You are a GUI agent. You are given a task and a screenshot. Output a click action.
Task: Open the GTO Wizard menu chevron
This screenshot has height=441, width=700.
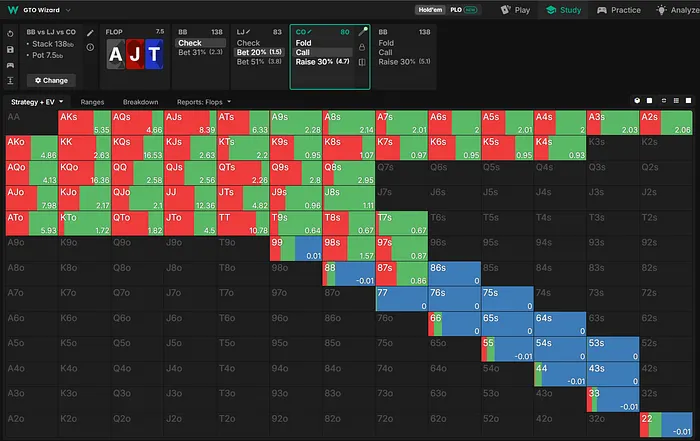point(68,10)
